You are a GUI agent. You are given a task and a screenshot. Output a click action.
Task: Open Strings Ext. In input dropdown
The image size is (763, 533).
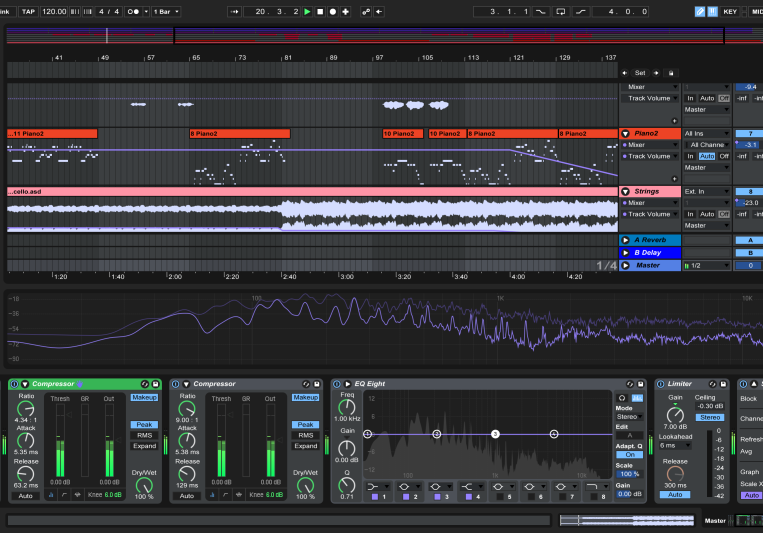(707, 192)
